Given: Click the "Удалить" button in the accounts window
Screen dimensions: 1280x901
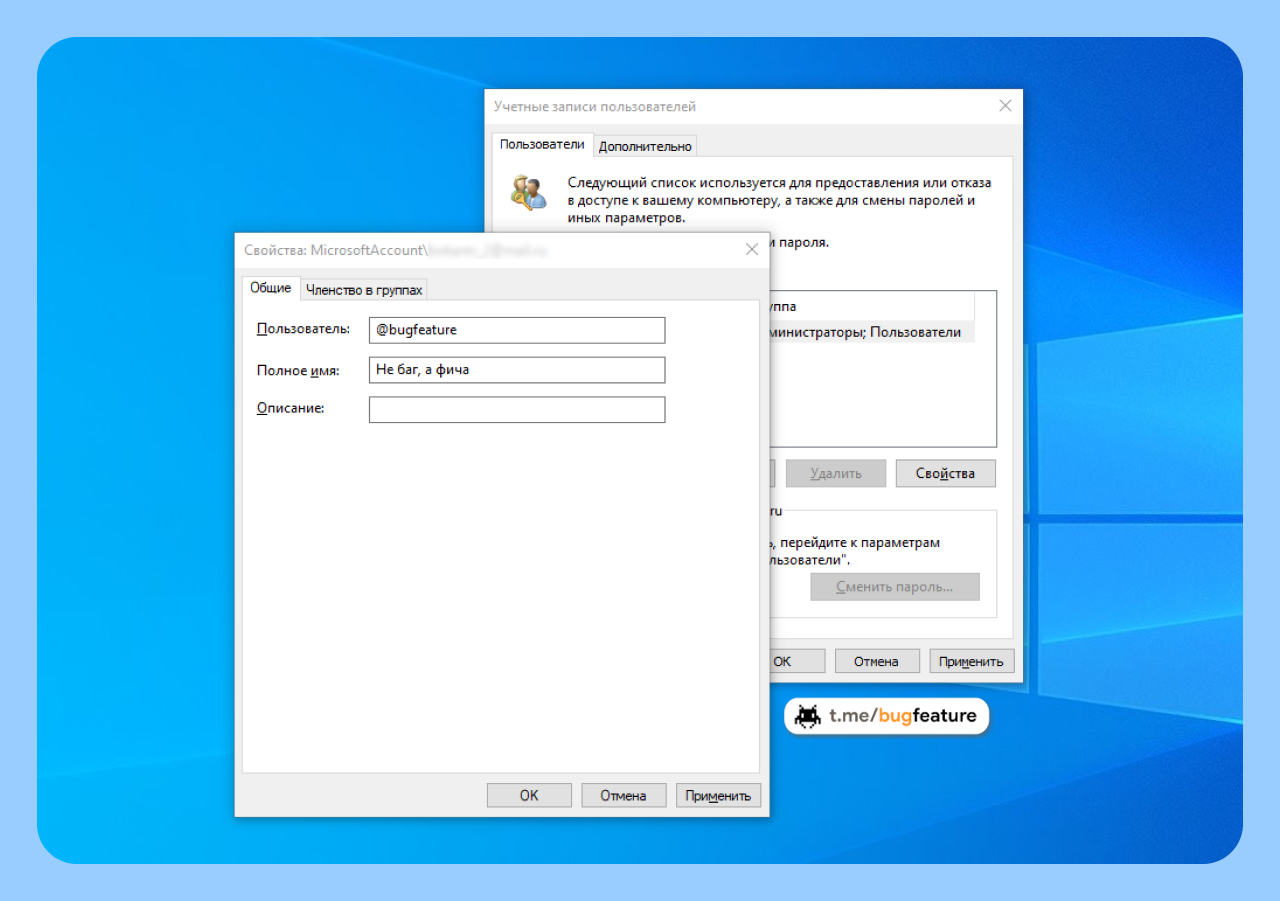Looking at the screenshot, I should pyautogui.click(x=835, y=473).
